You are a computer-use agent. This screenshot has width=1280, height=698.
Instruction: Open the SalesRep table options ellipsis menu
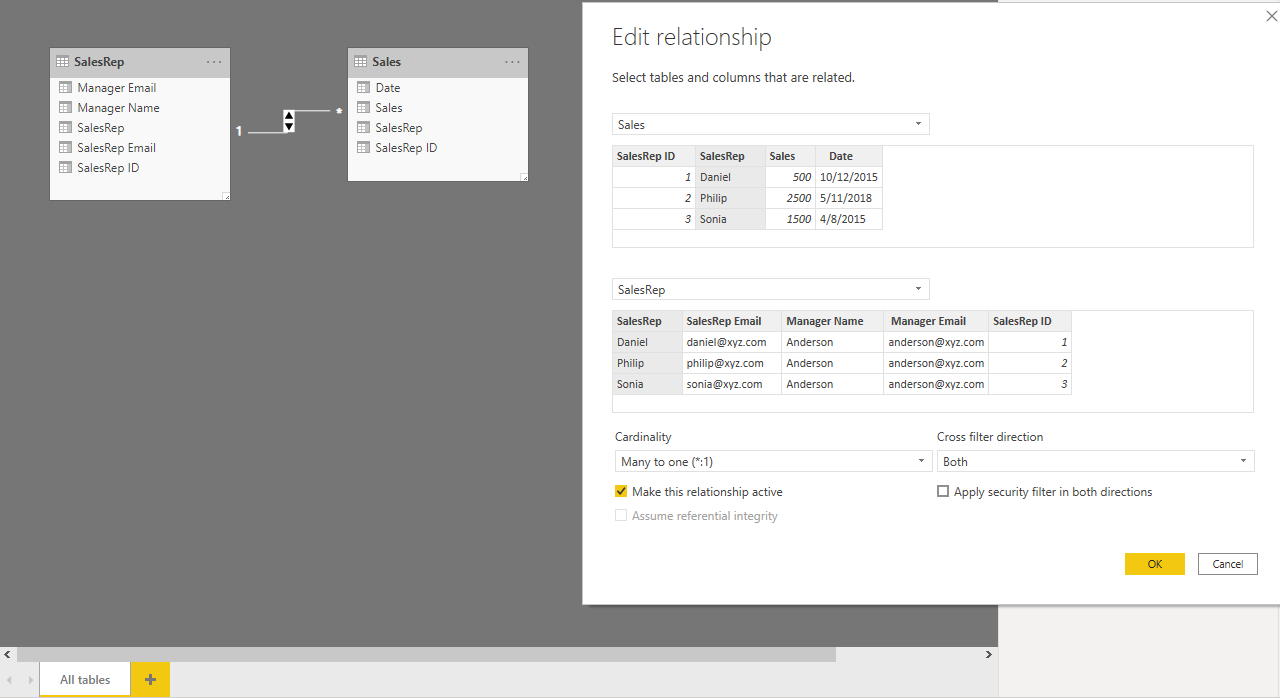(214, 62)
